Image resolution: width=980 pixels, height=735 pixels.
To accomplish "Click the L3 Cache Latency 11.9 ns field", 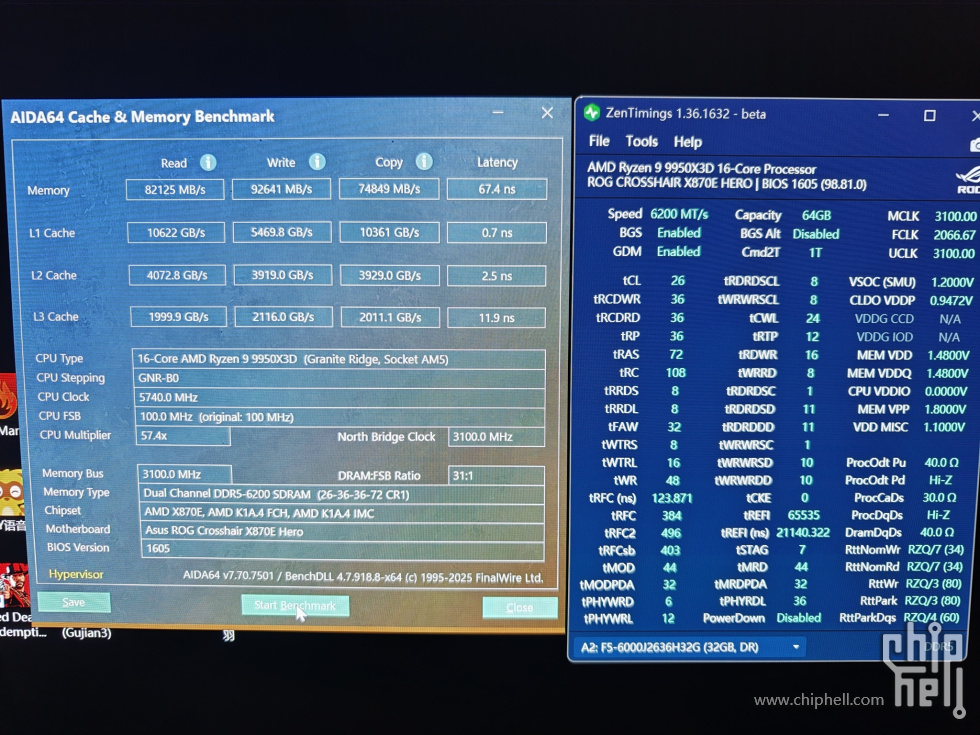I will tap(497, 318).
